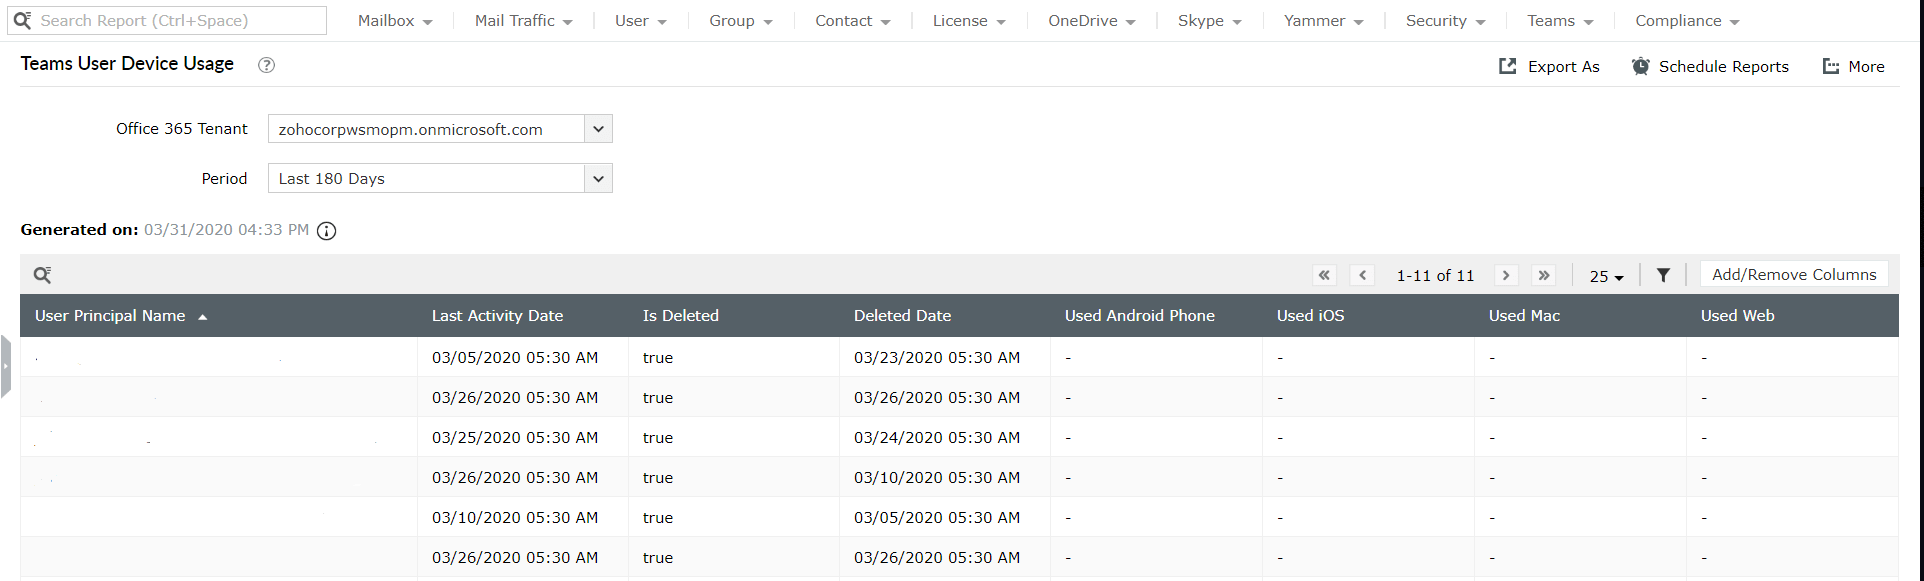This screenshot has width=1924, height=581.
Task: Open Schedule Reports
Action: (x=1710, y=66)
